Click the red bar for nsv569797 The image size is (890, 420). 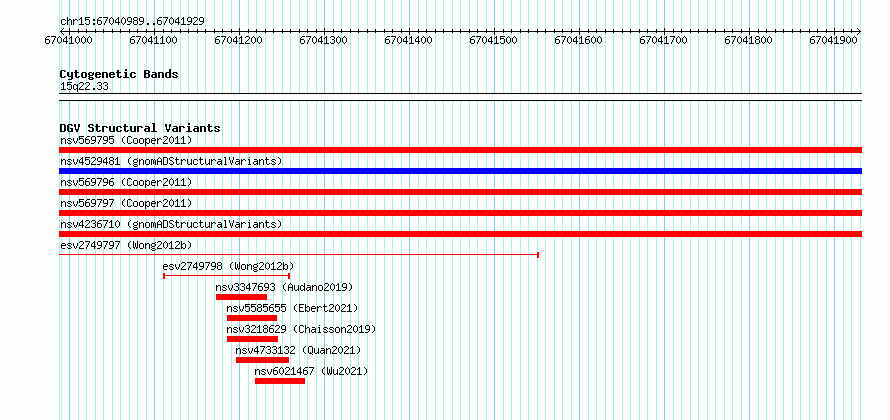(460, 213)
